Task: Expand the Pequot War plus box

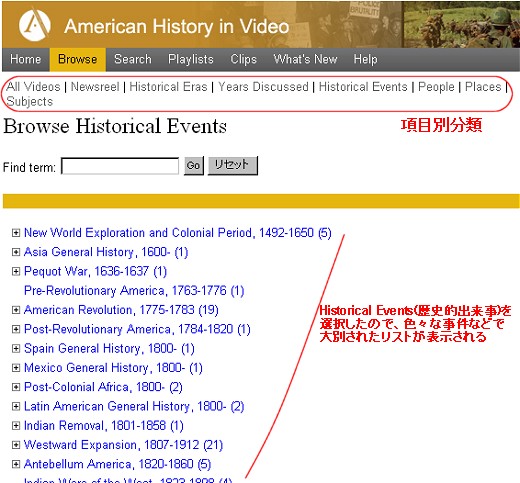Action: [x=16, y=271]
